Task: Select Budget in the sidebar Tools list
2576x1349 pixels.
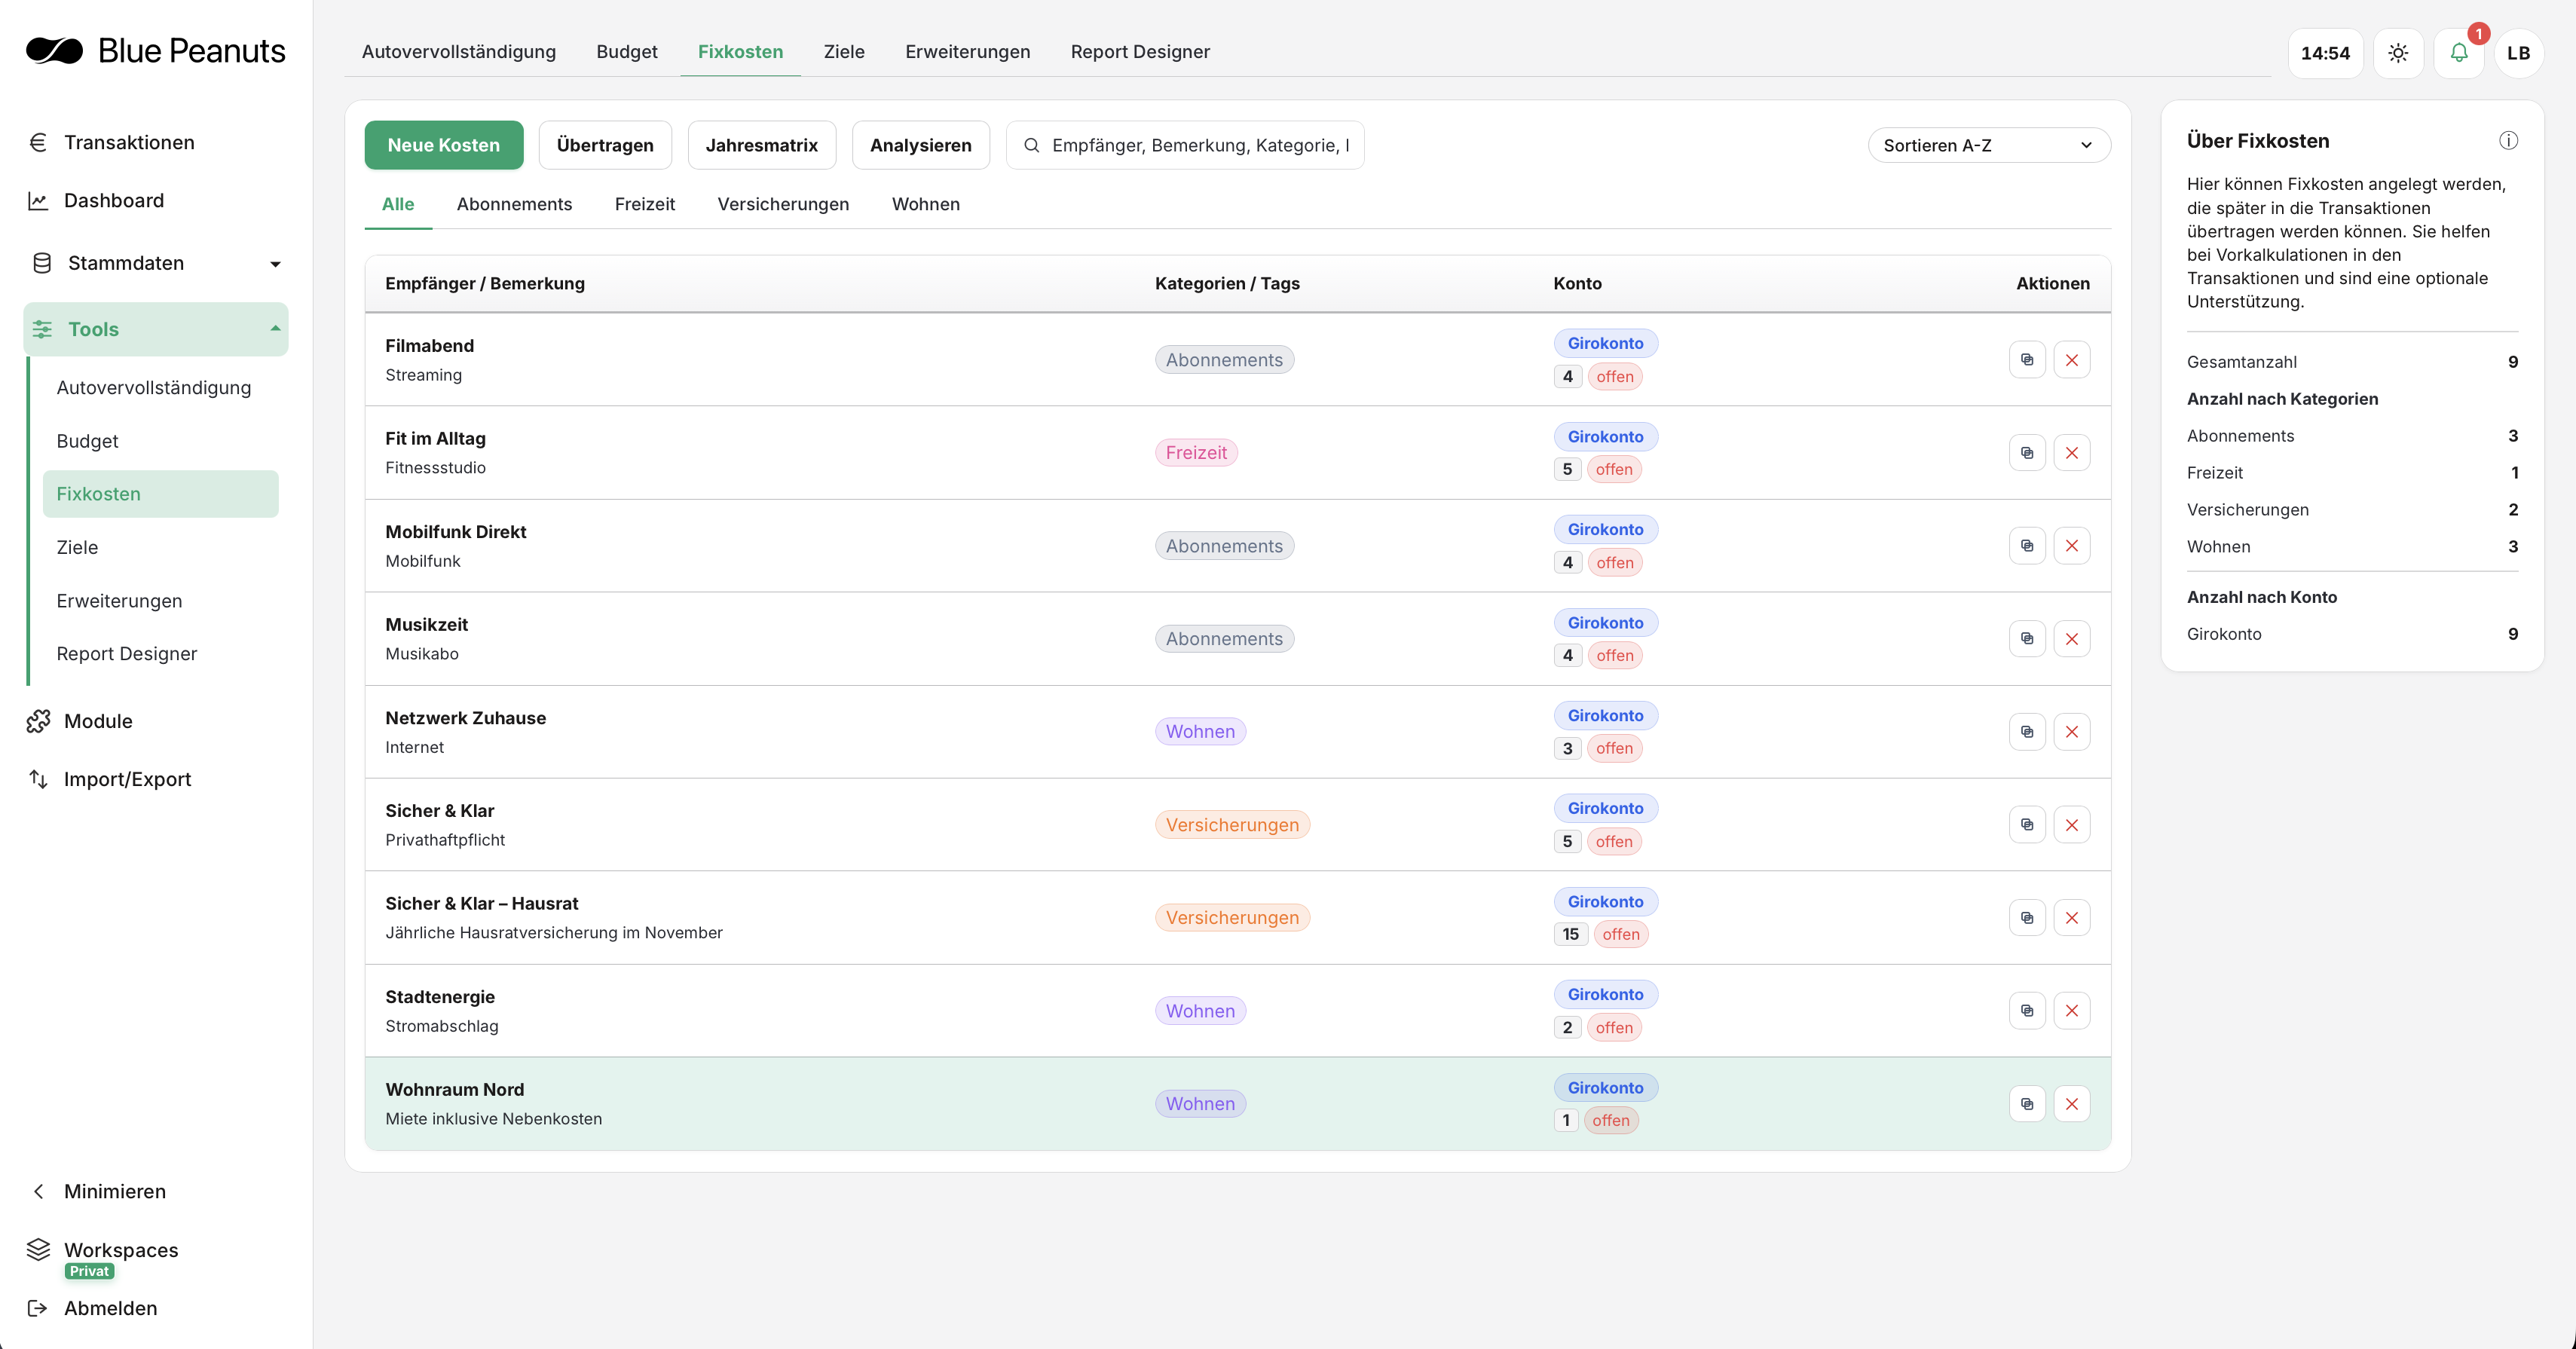Action: pos(88,441)
